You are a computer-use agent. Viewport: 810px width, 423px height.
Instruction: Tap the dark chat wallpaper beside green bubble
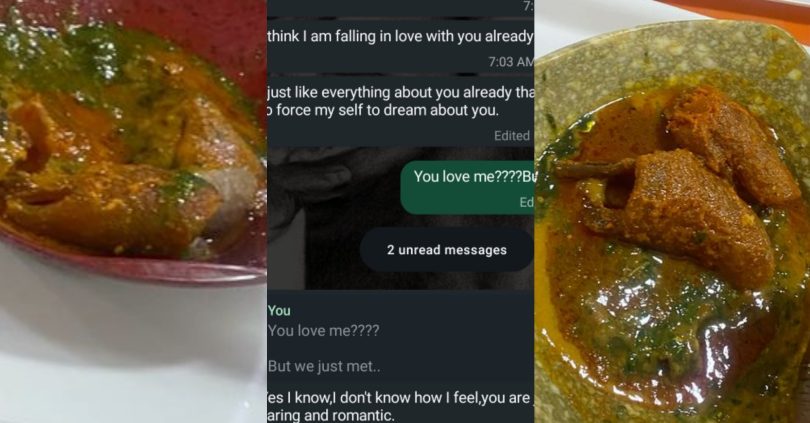[x=333, y=217]
